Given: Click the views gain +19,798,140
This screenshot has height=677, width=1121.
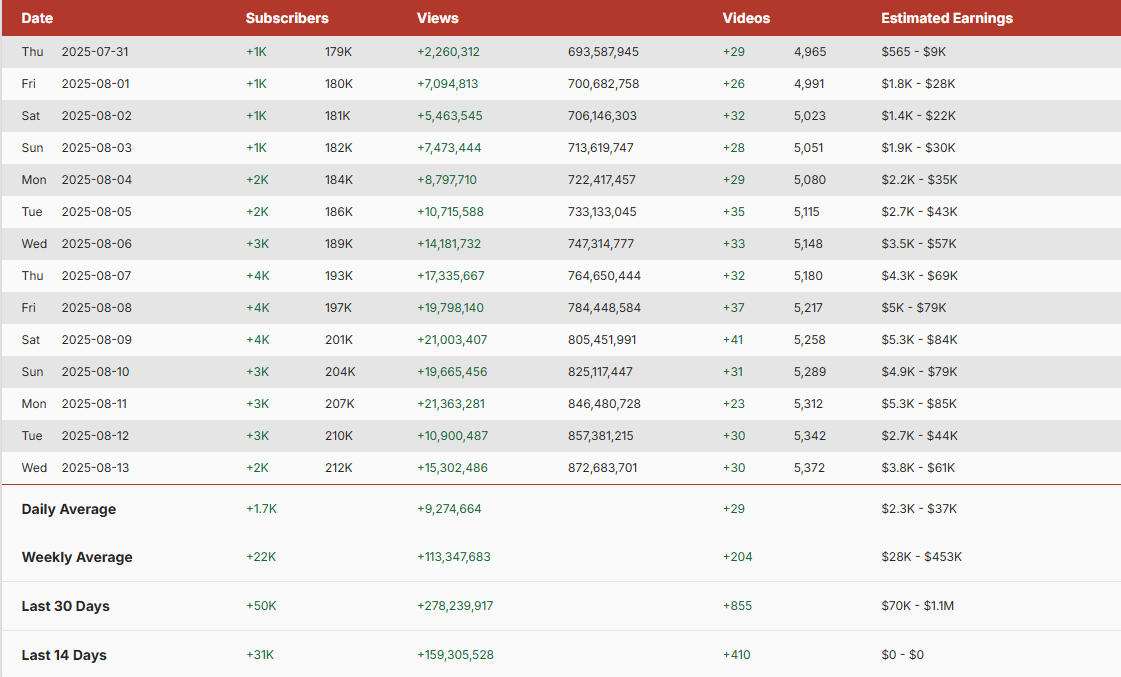Looking at the screenshot, I should pos(450,307).
